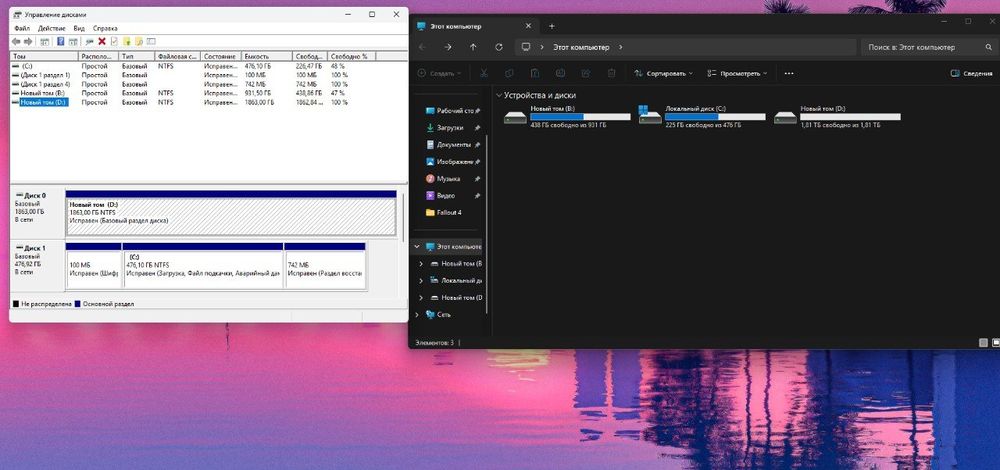
Task: Open Документы in Explorer sidebar
Action: click(x=452, y=145)
